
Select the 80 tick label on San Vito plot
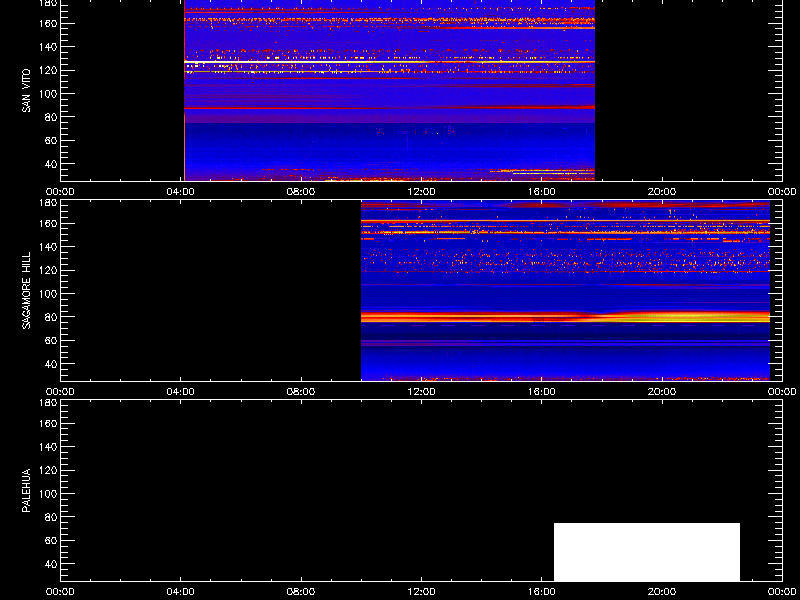pyautogui.click(x=52, y=117)
